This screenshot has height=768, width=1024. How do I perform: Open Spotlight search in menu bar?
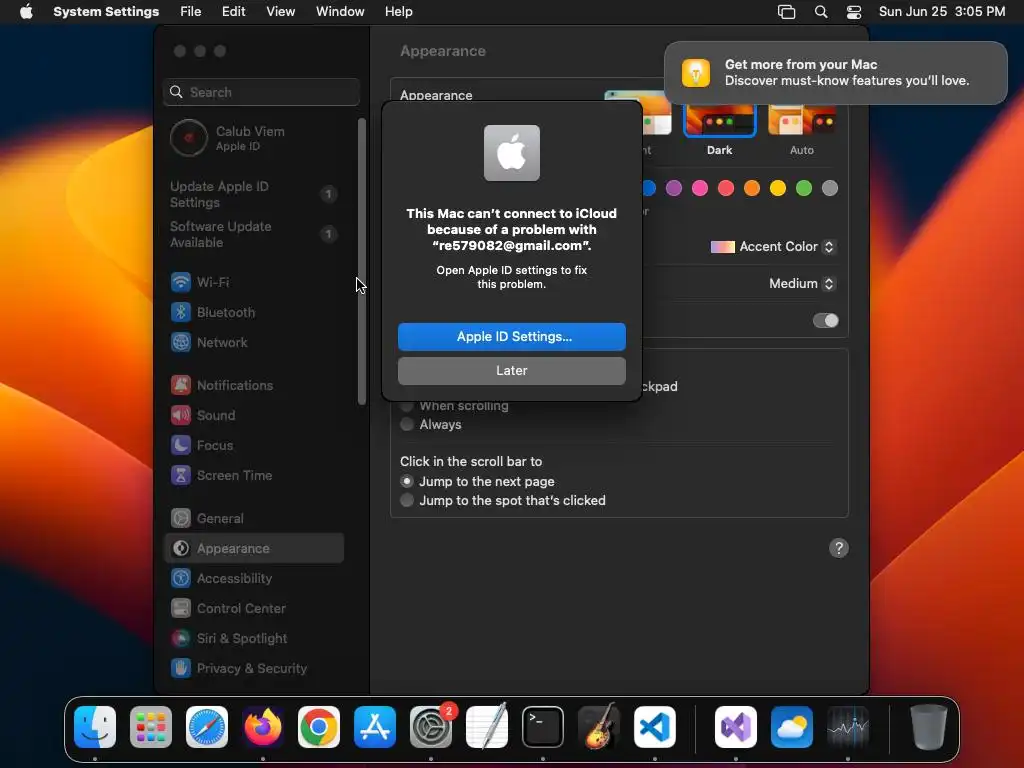pos(821,12)
